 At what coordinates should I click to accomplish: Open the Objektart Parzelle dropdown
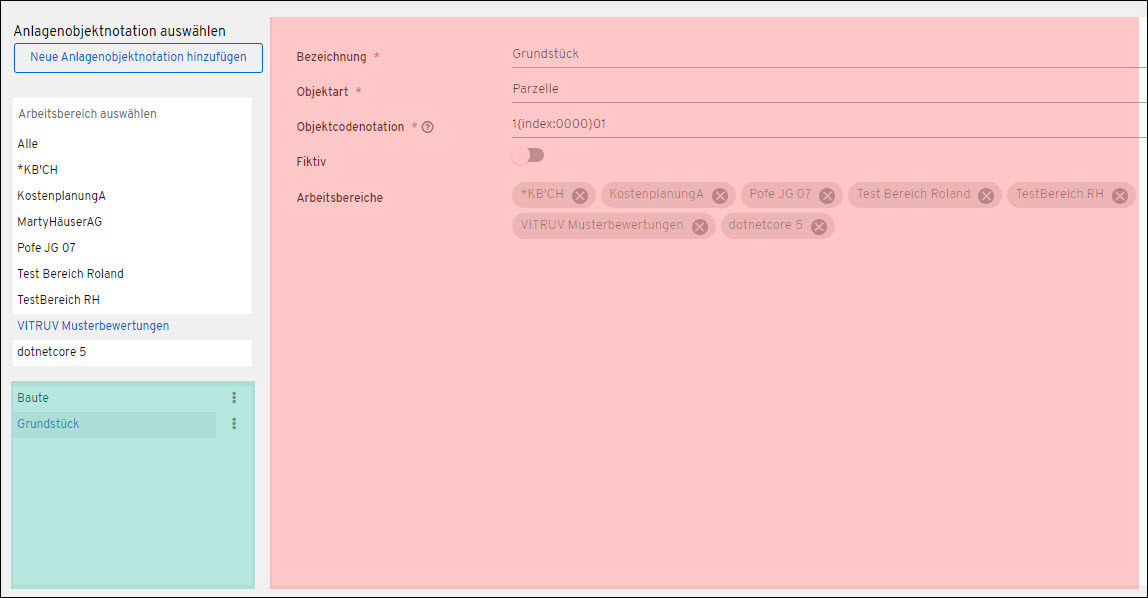[x=830, y=89]
